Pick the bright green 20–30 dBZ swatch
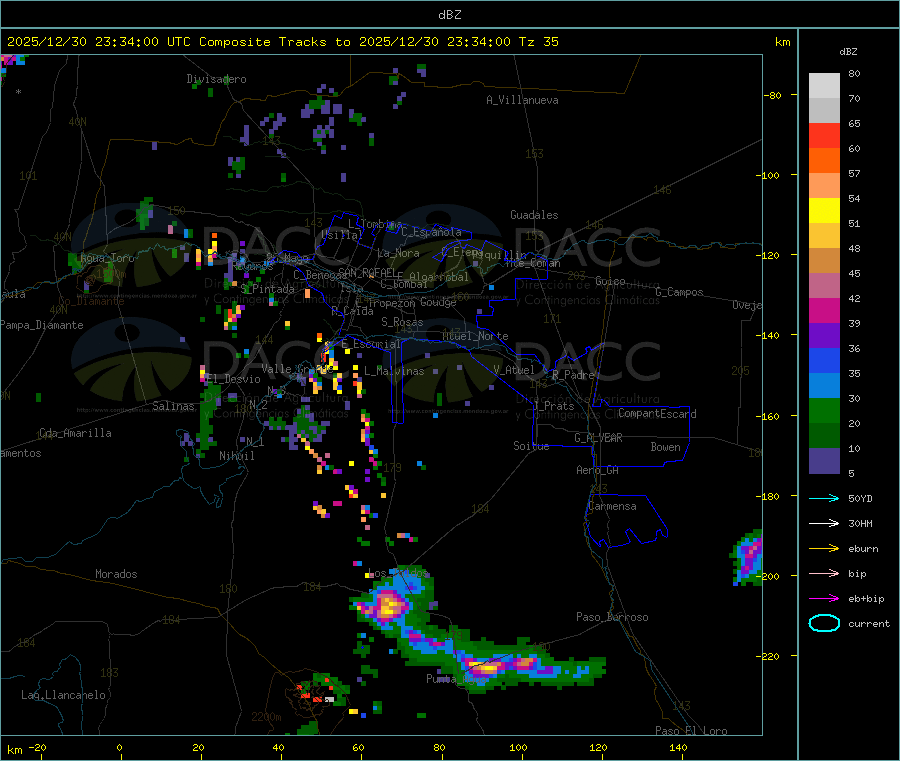Image resolution: width=900 pixels, height=761 pixels. (x=824, y=410)
